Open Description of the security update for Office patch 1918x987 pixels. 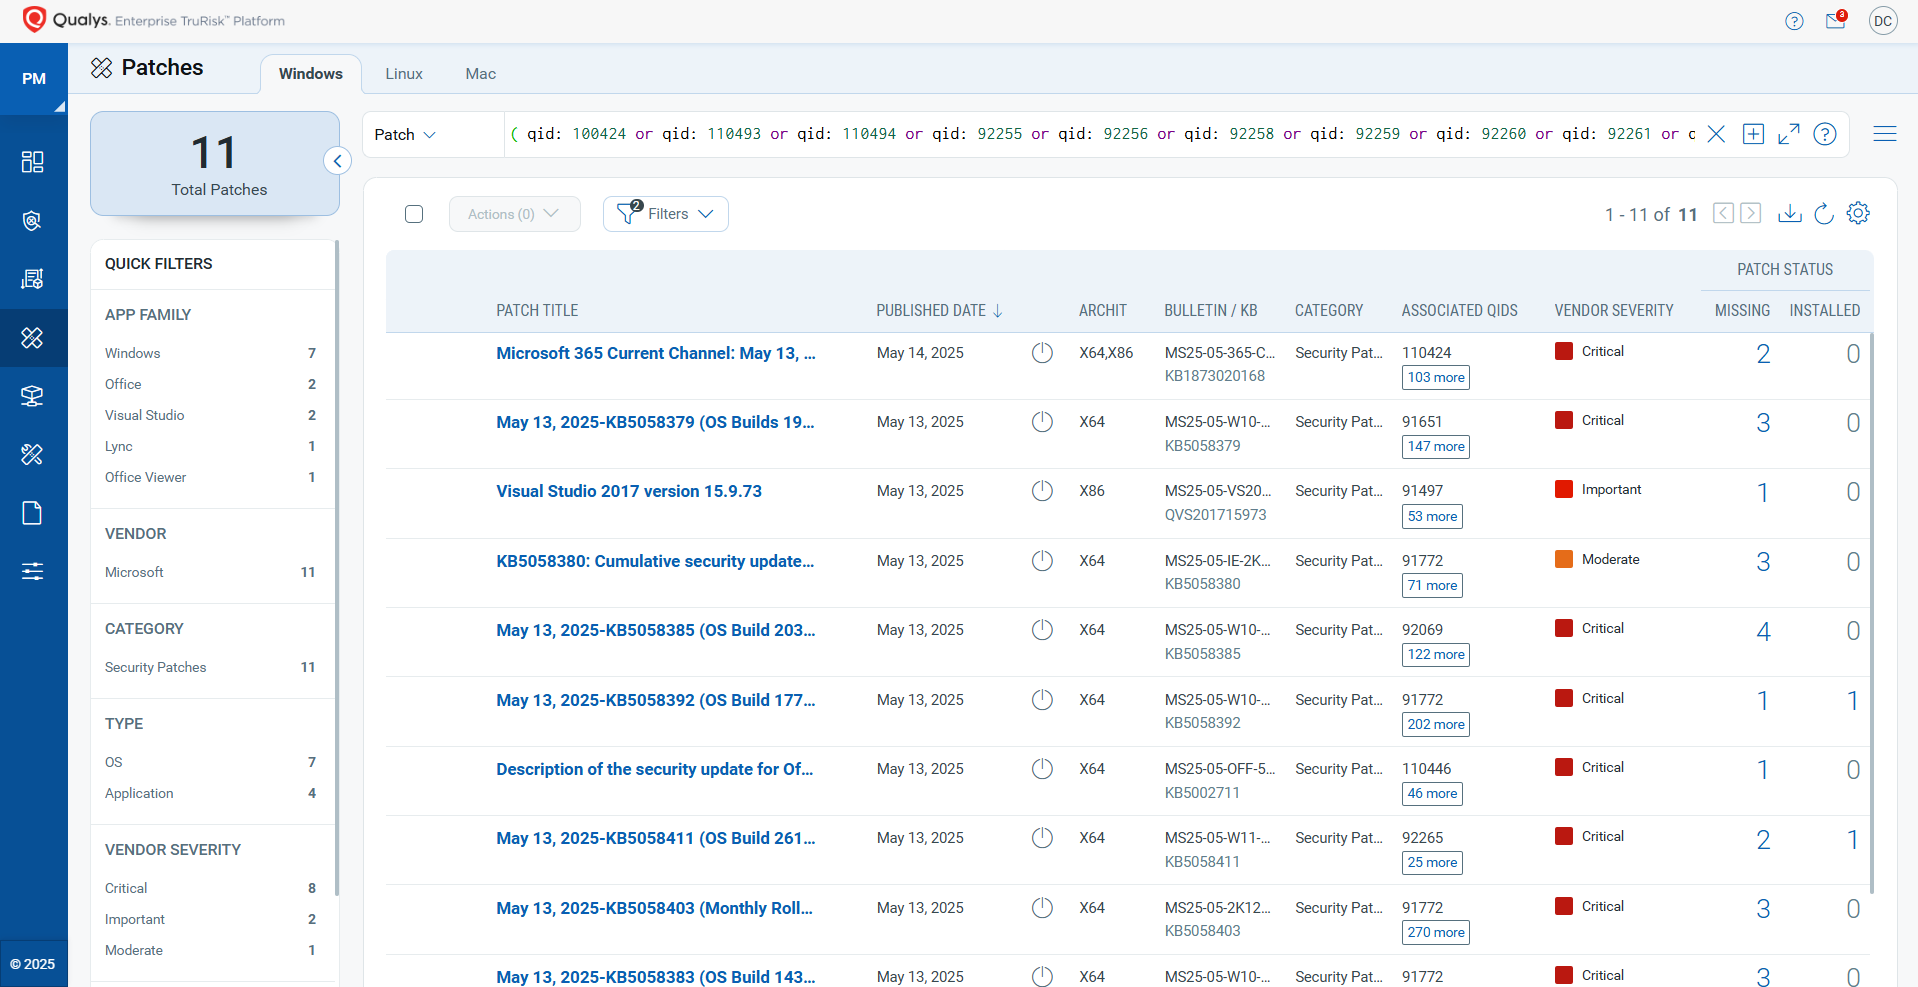click(655, 769)
